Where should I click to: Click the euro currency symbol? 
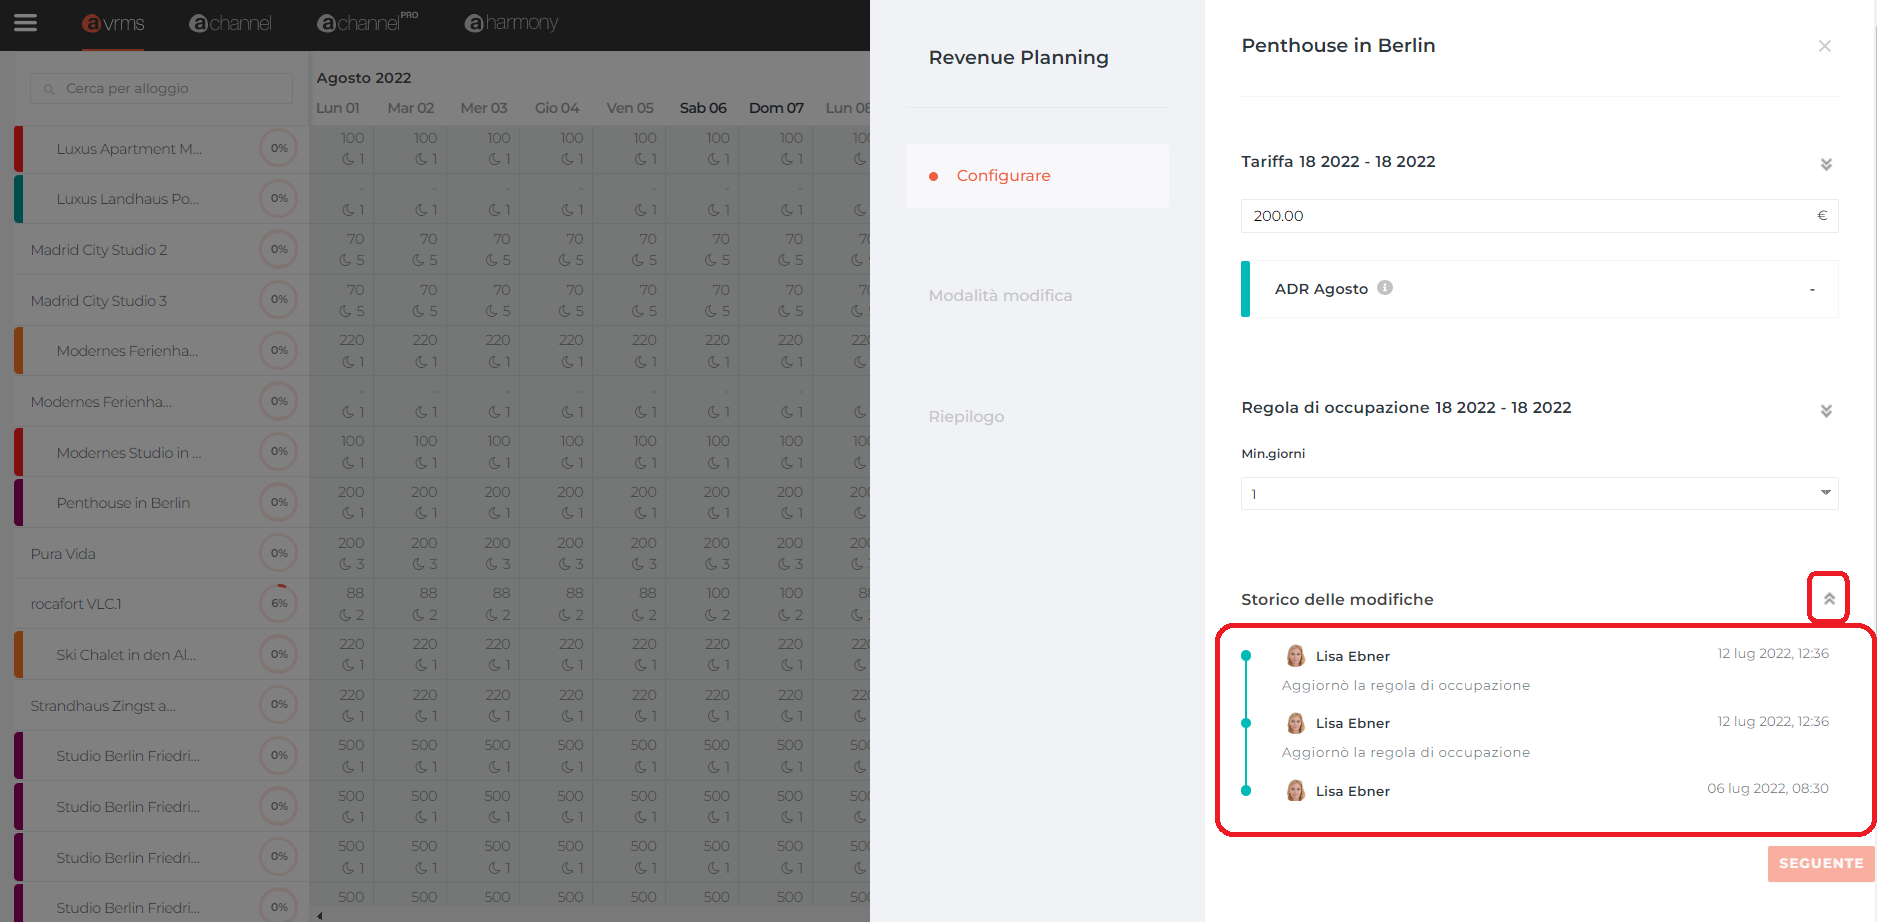(x=1822, y=215)
